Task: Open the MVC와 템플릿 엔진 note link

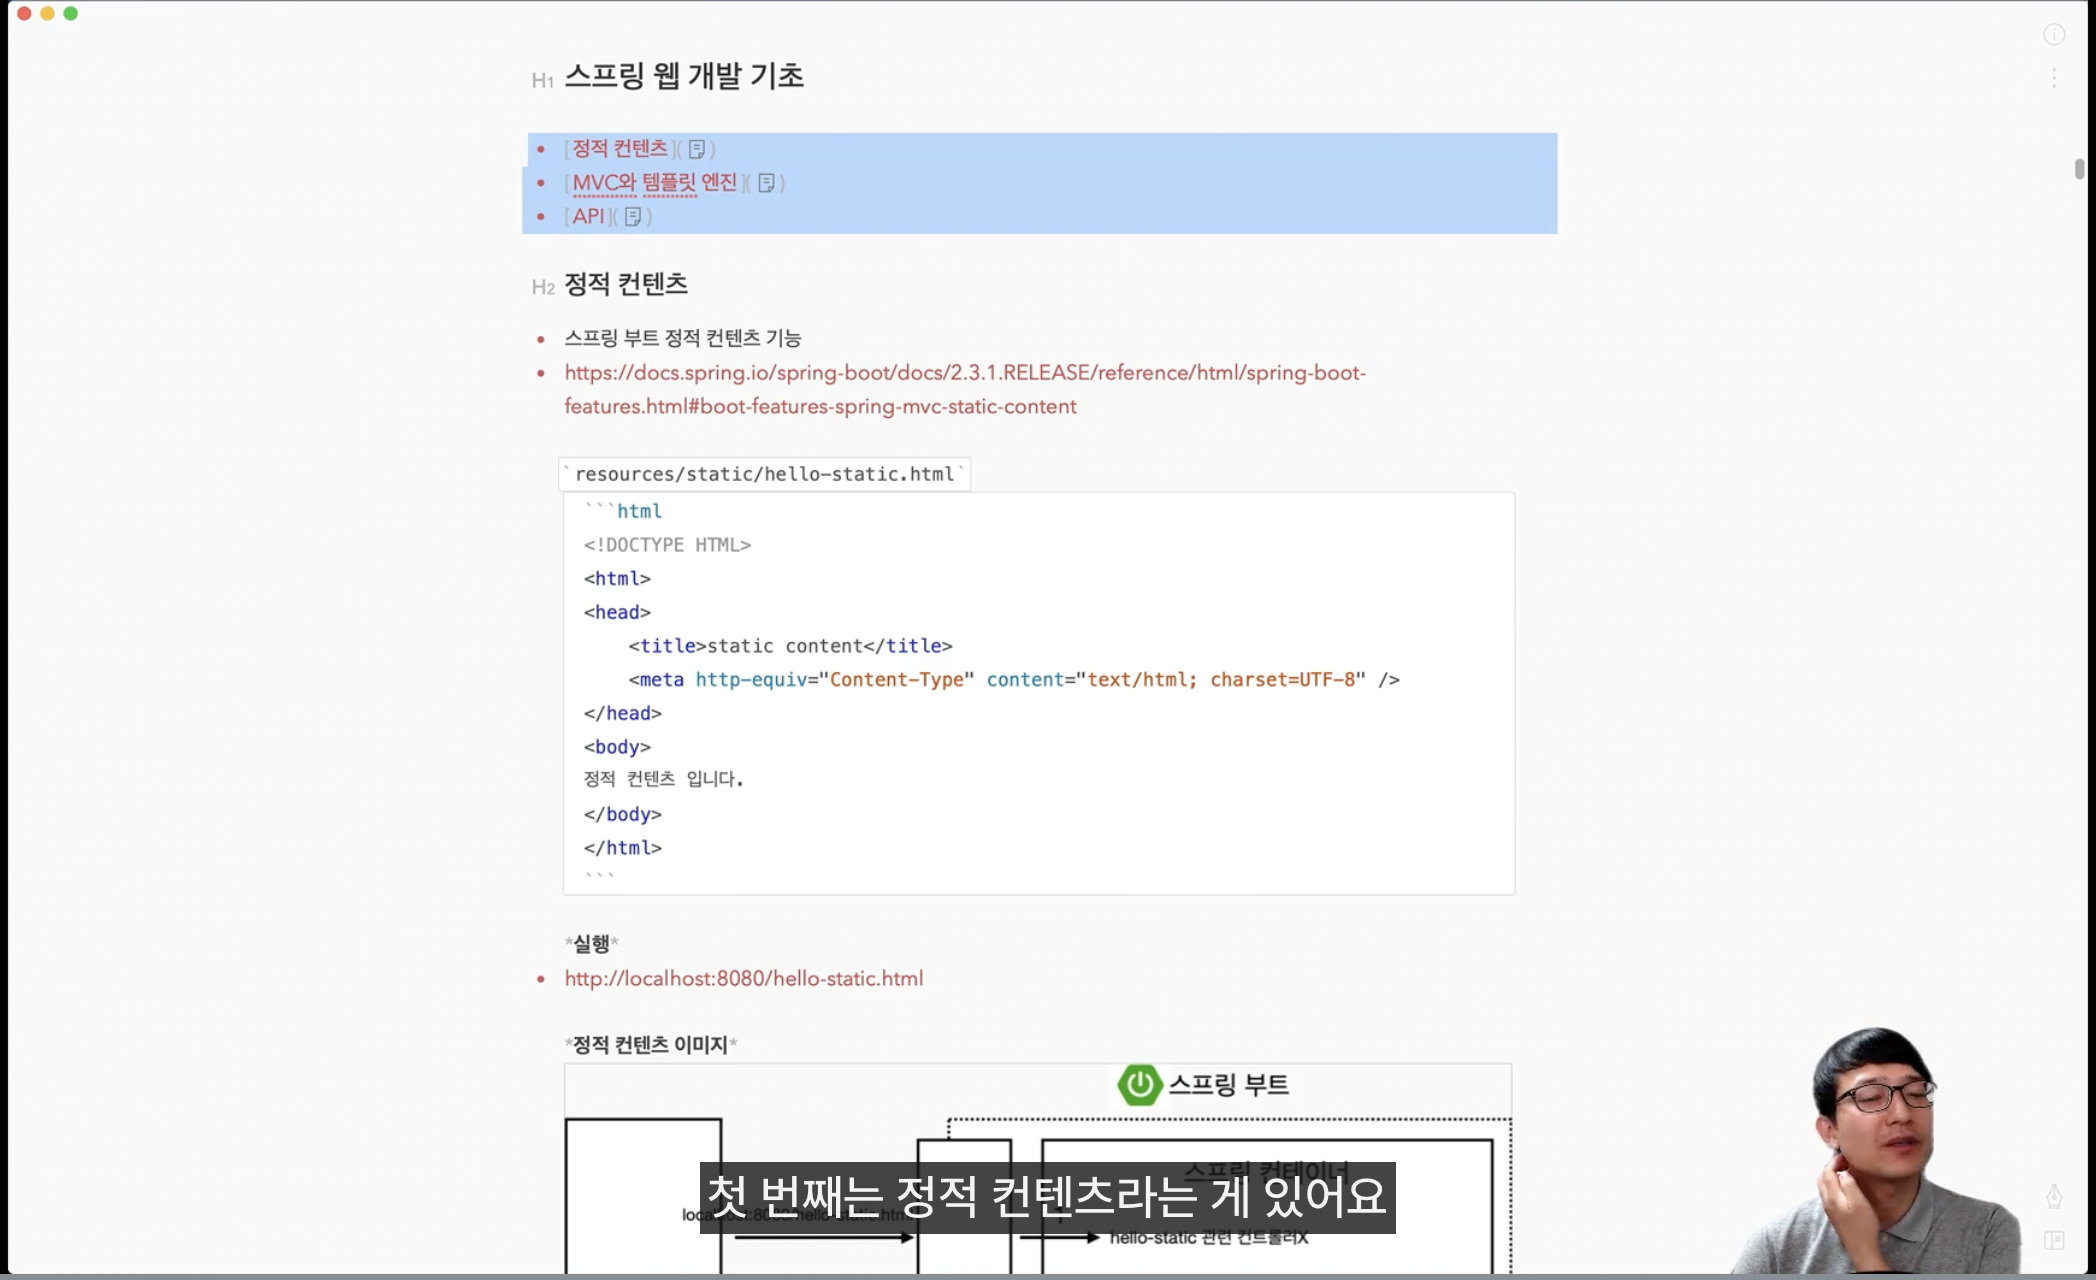Action: tap(655, 182)
